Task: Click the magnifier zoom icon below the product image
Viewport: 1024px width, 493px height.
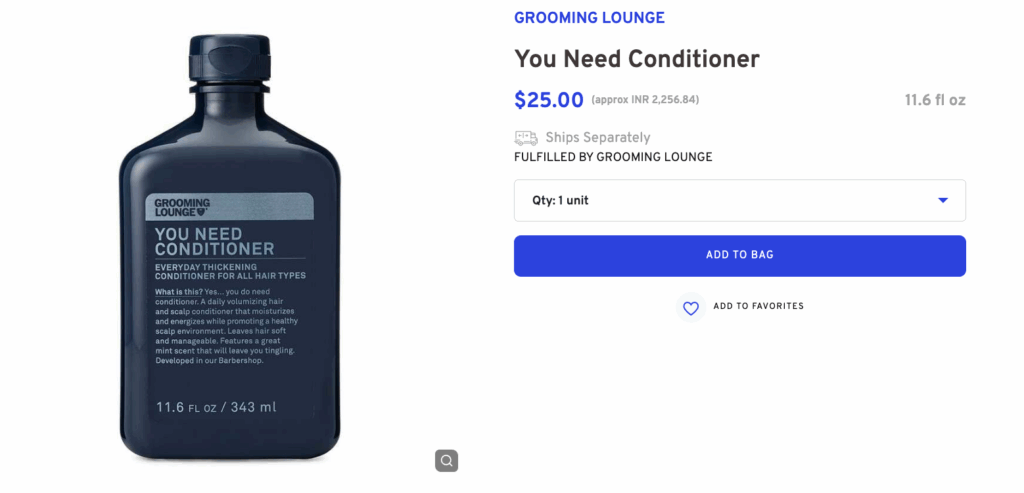Action: click(x=446, y=461)
